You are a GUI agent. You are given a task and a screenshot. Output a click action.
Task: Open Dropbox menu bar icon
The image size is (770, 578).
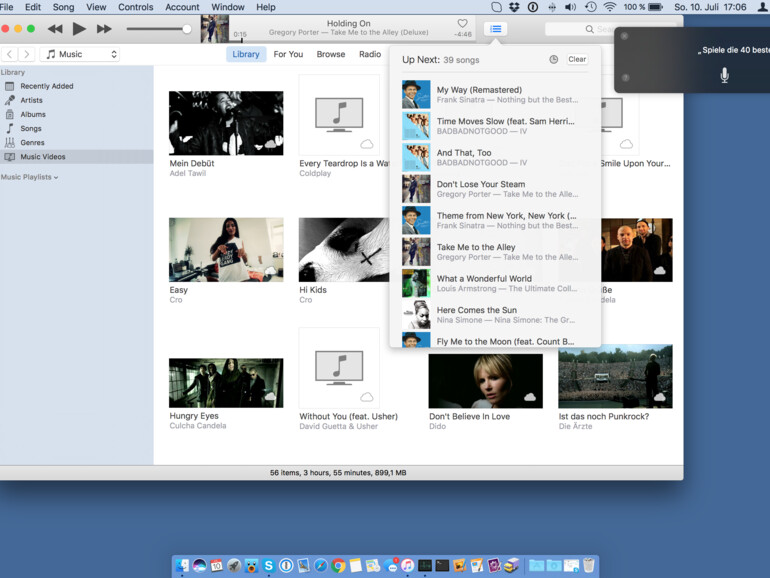pyautogui.click(x=514, y=7)
